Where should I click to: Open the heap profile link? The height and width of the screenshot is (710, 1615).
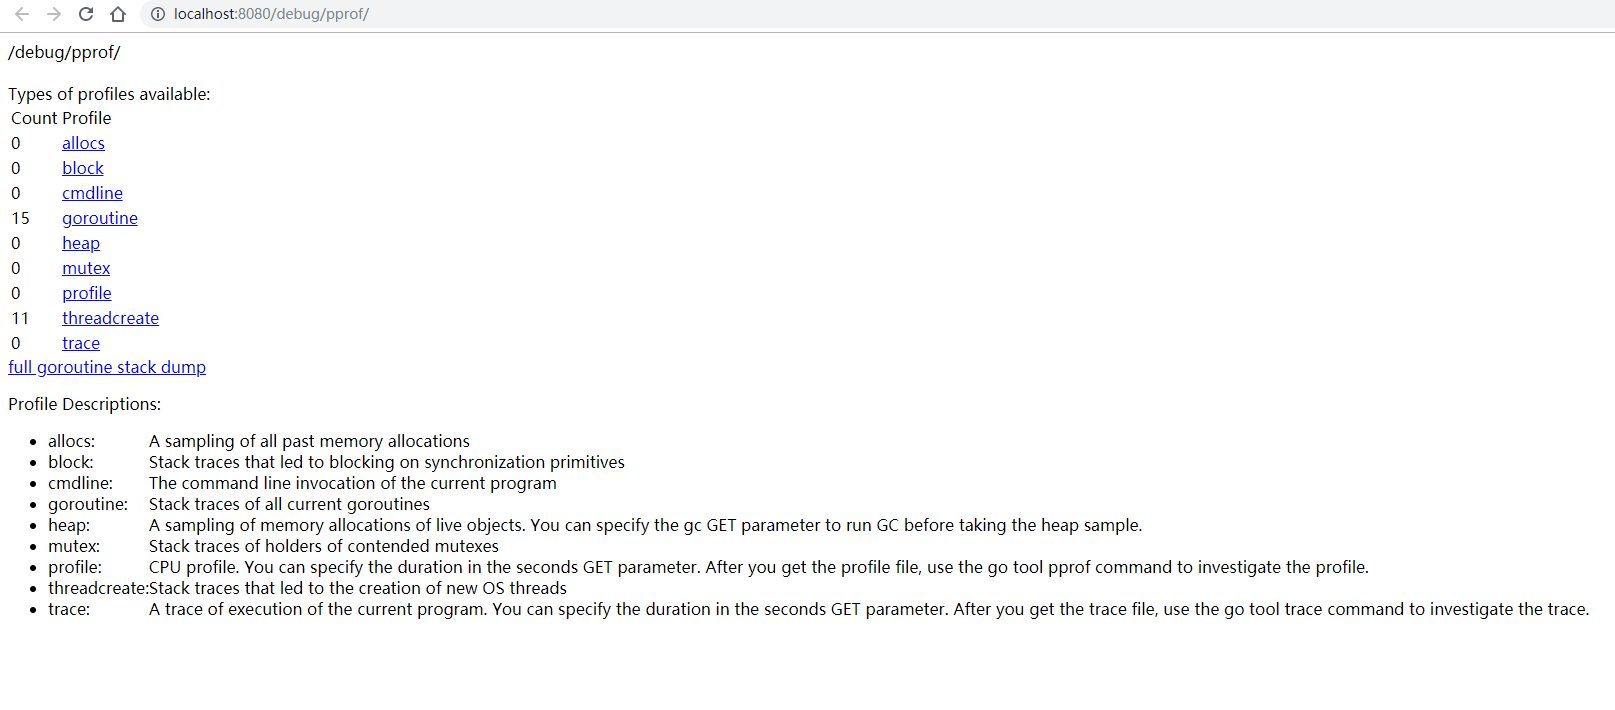(x=80, y=243)
